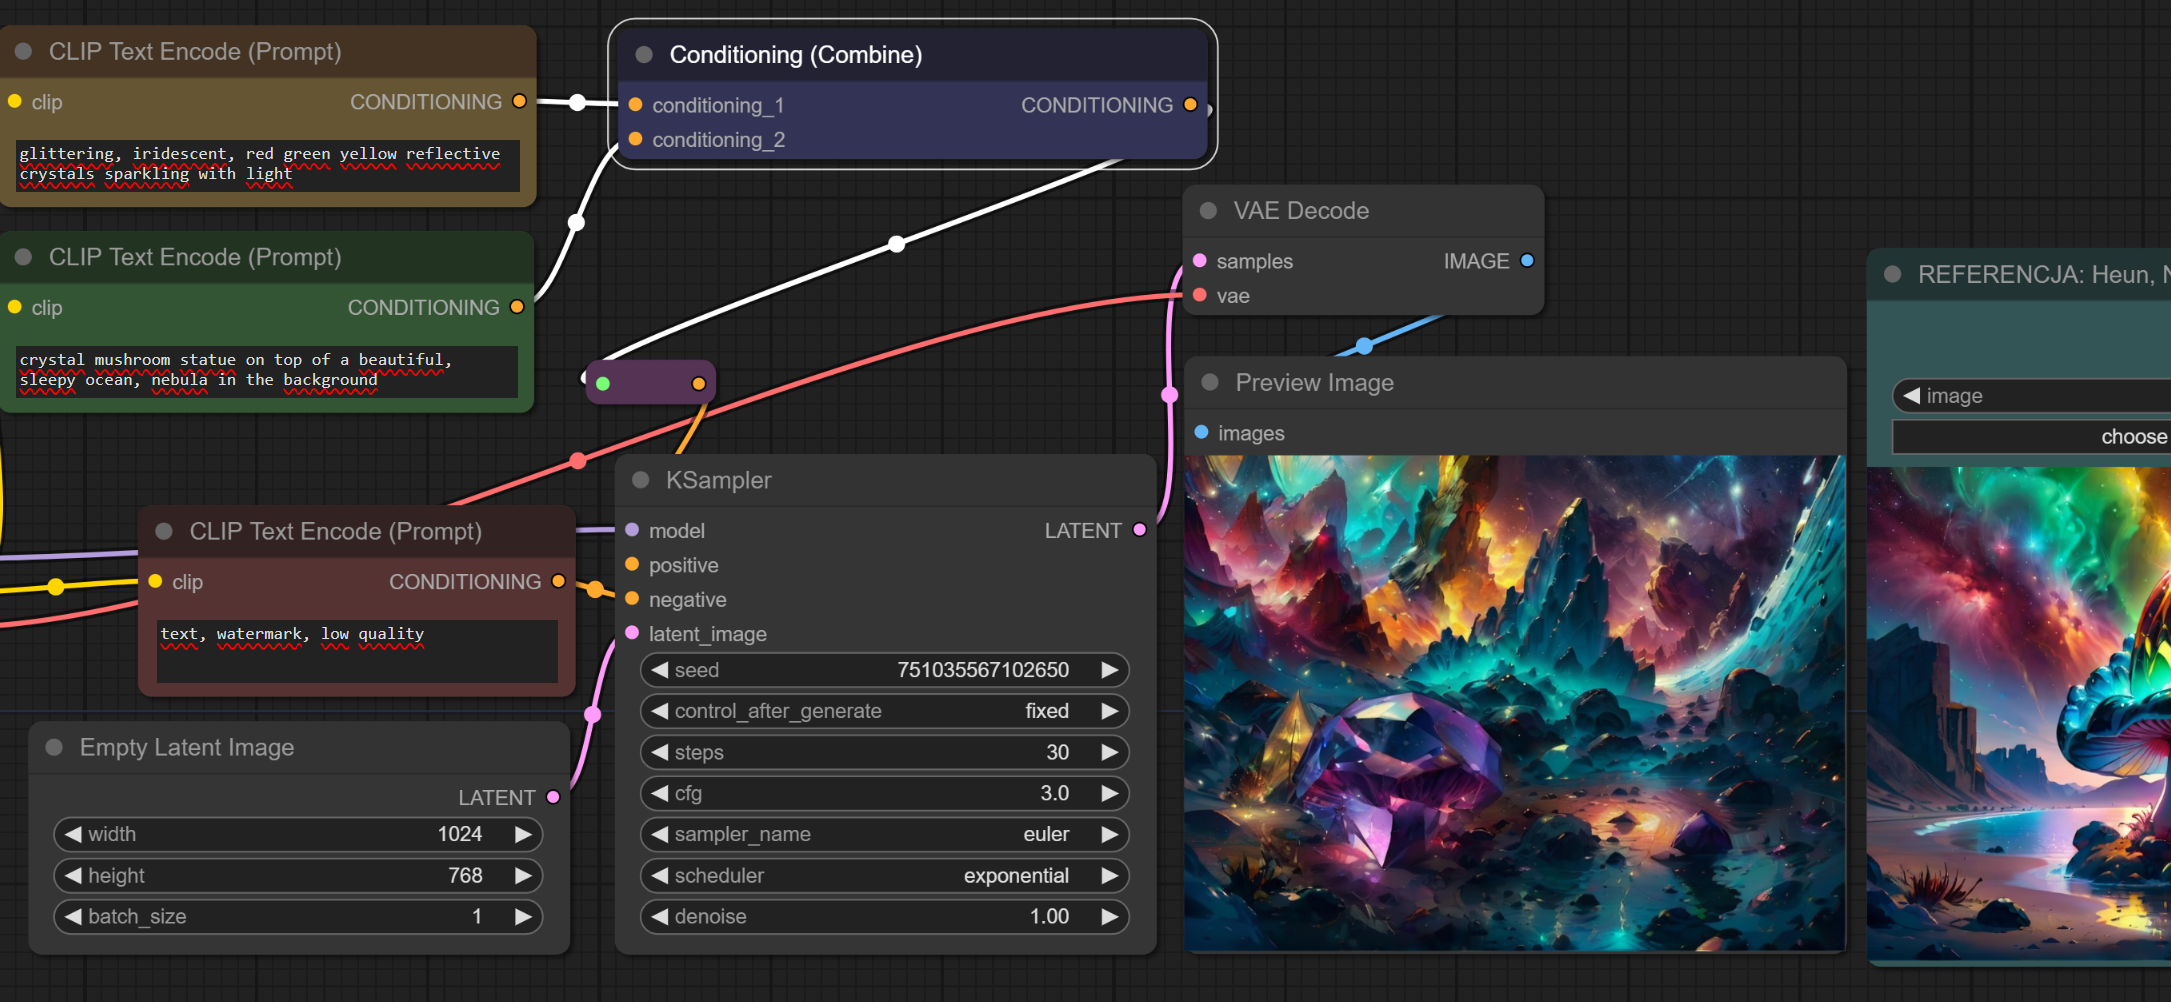This screenshot has width=2171, height=1002.
Task: Collapse the VAE Decode node via title dot
Action: 1208,211
